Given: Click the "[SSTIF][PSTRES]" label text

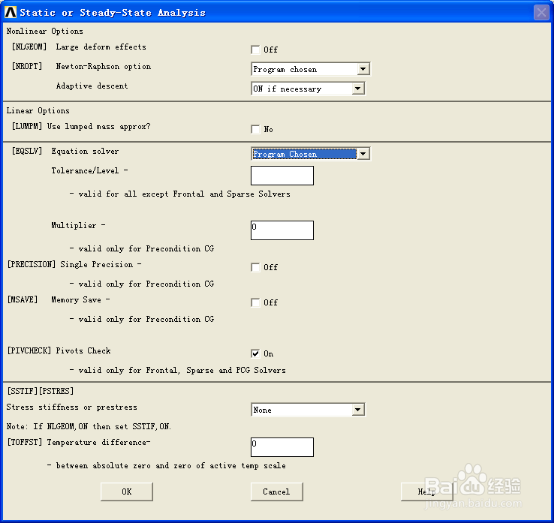Looking at the screenshot, I should click(x=40, y=391).
